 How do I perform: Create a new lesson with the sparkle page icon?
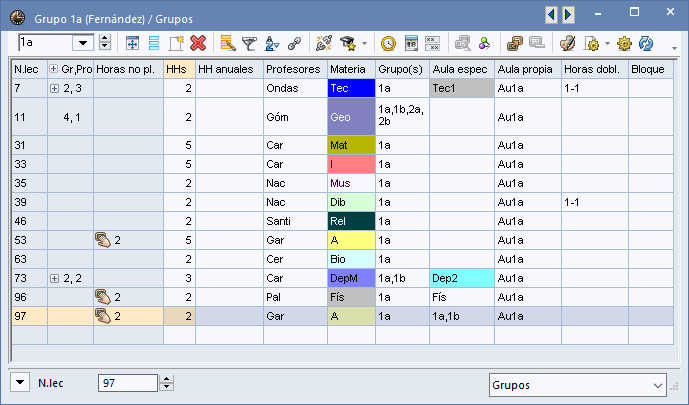(176, 43)
